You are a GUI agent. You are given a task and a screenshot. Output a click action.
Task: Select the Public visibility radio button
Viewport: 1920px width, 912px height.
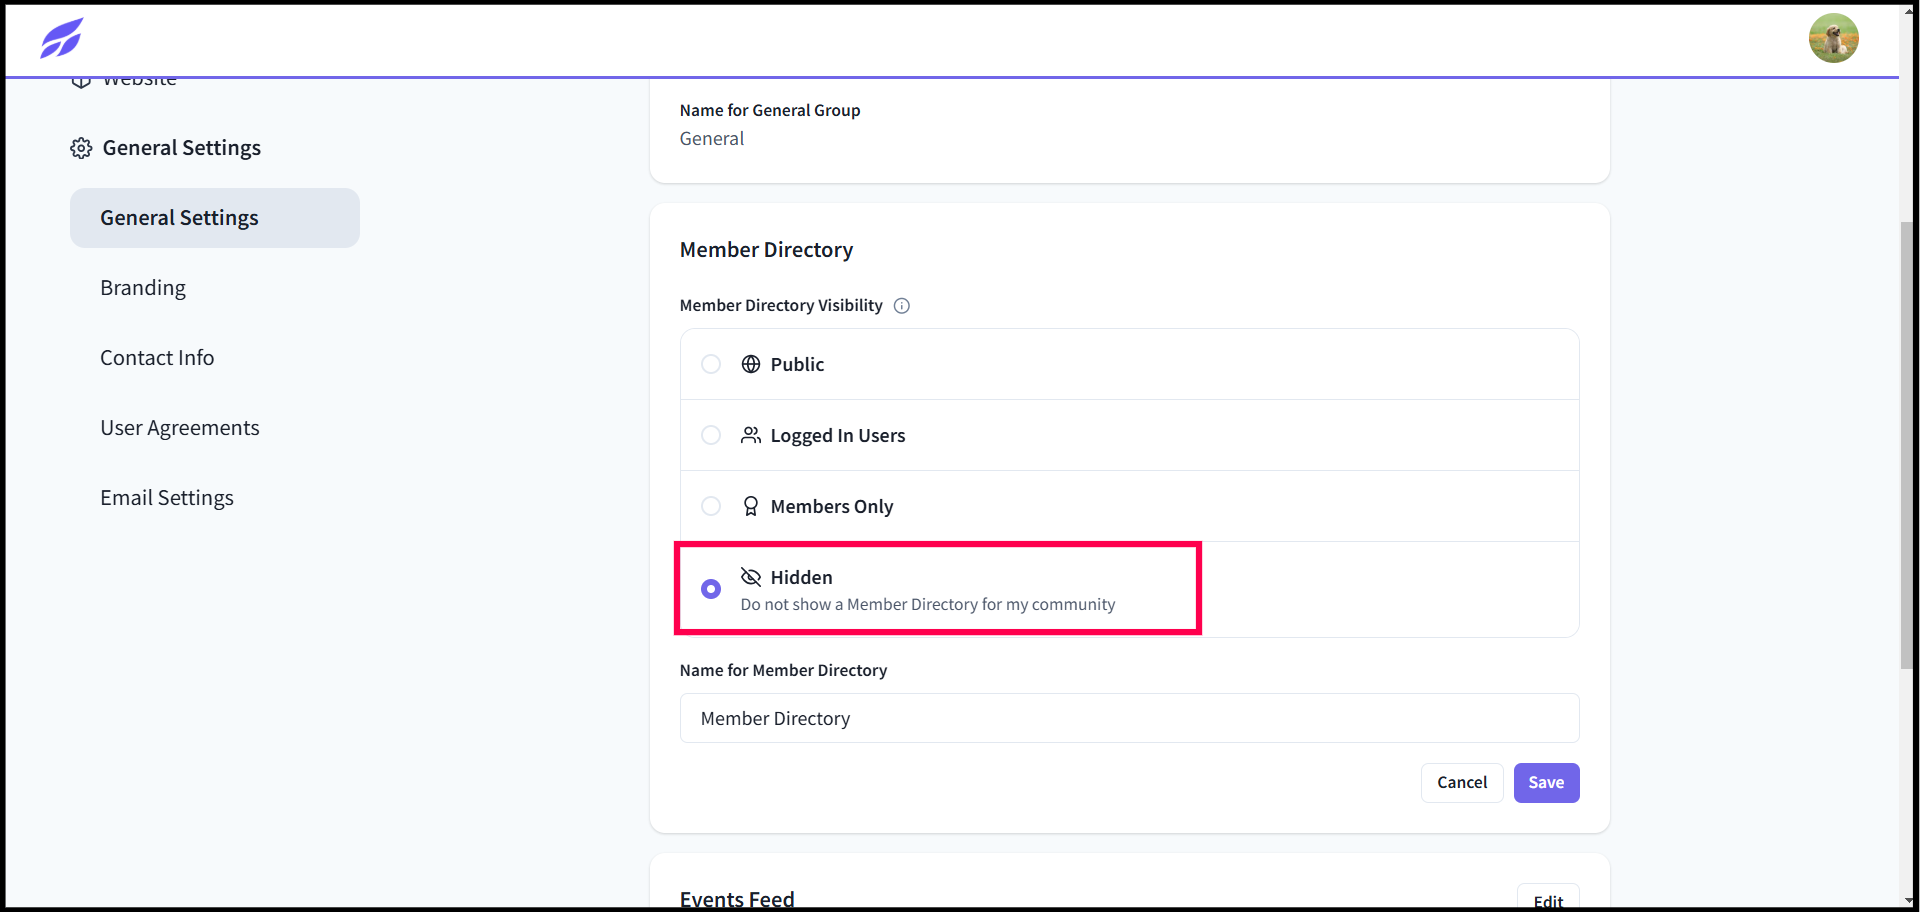pyautogui.click(x=711, y=364)
